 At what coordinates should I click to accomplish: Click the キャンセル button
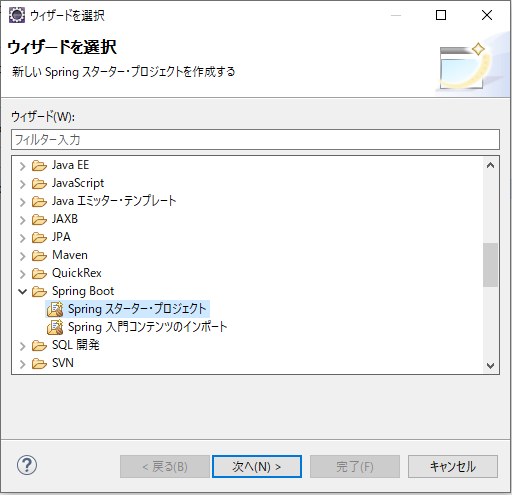453,466
